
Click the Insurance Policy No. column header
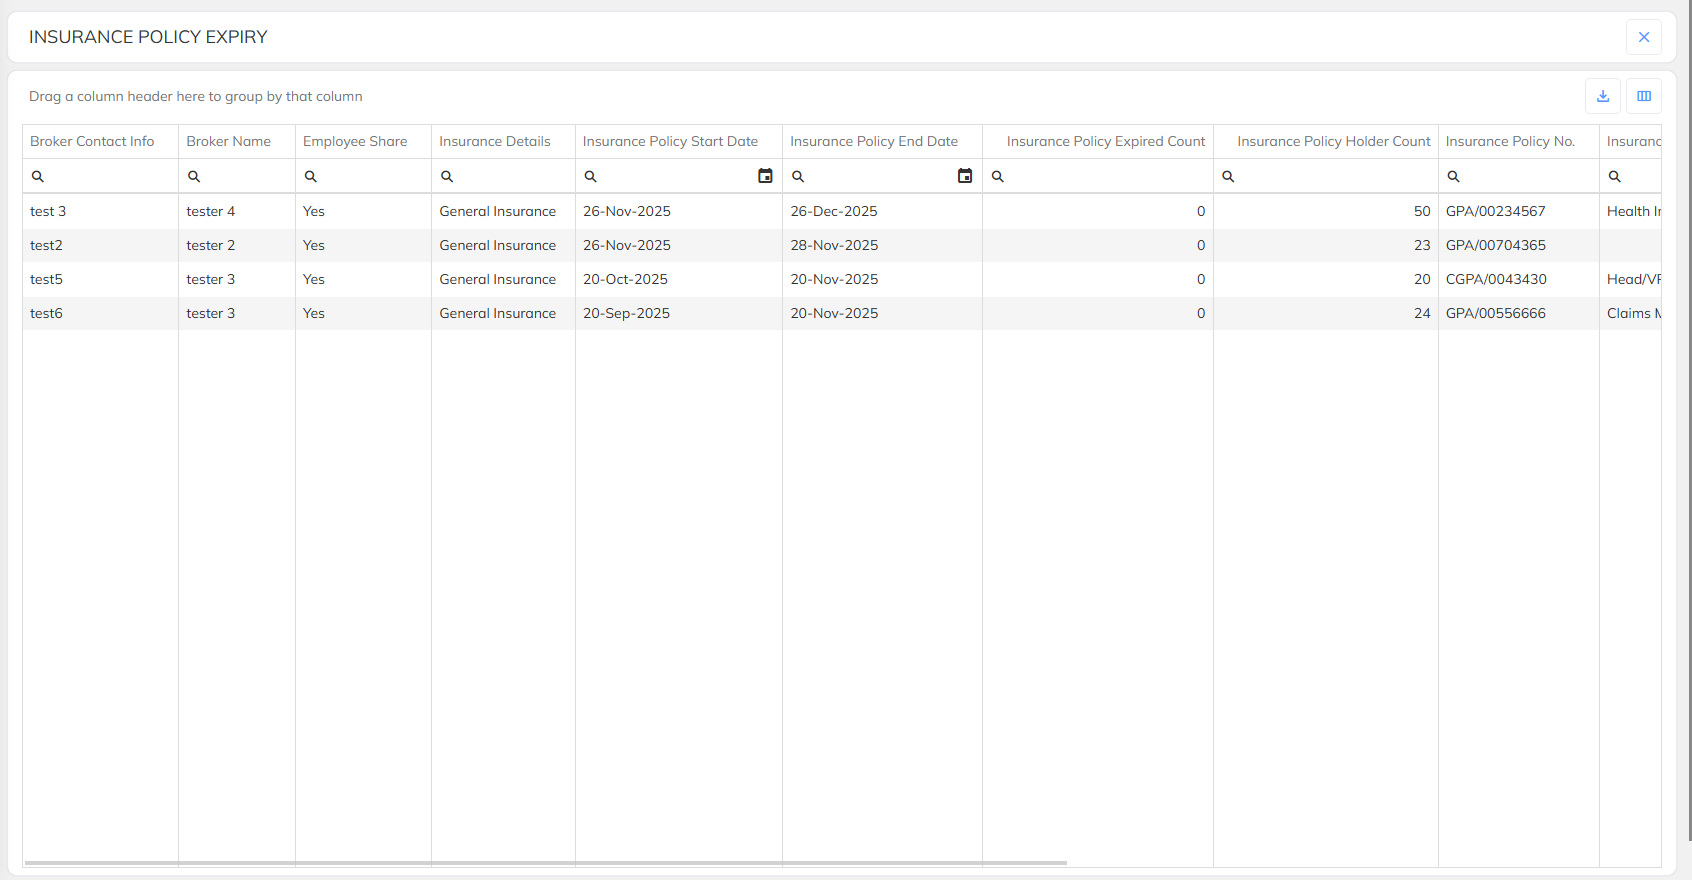click(x=1510, y=141)
